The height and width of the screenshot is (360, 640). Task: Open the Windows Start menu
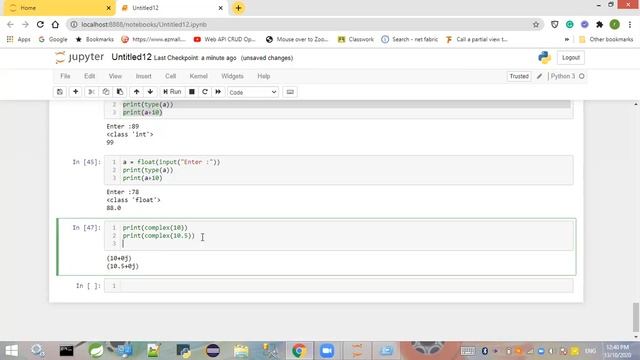[x=11, y=351]
